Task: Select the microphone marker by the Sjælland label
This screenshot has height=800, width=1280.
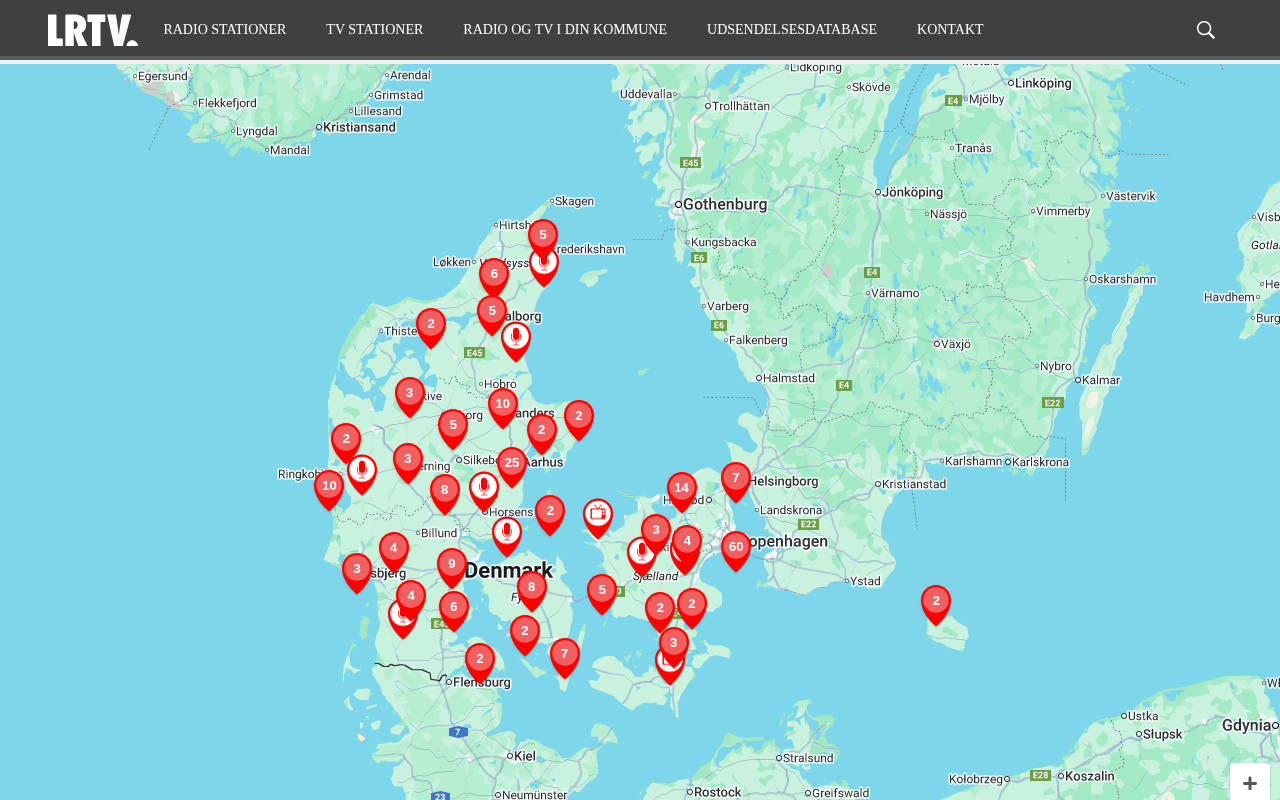Action: point(642,556)
